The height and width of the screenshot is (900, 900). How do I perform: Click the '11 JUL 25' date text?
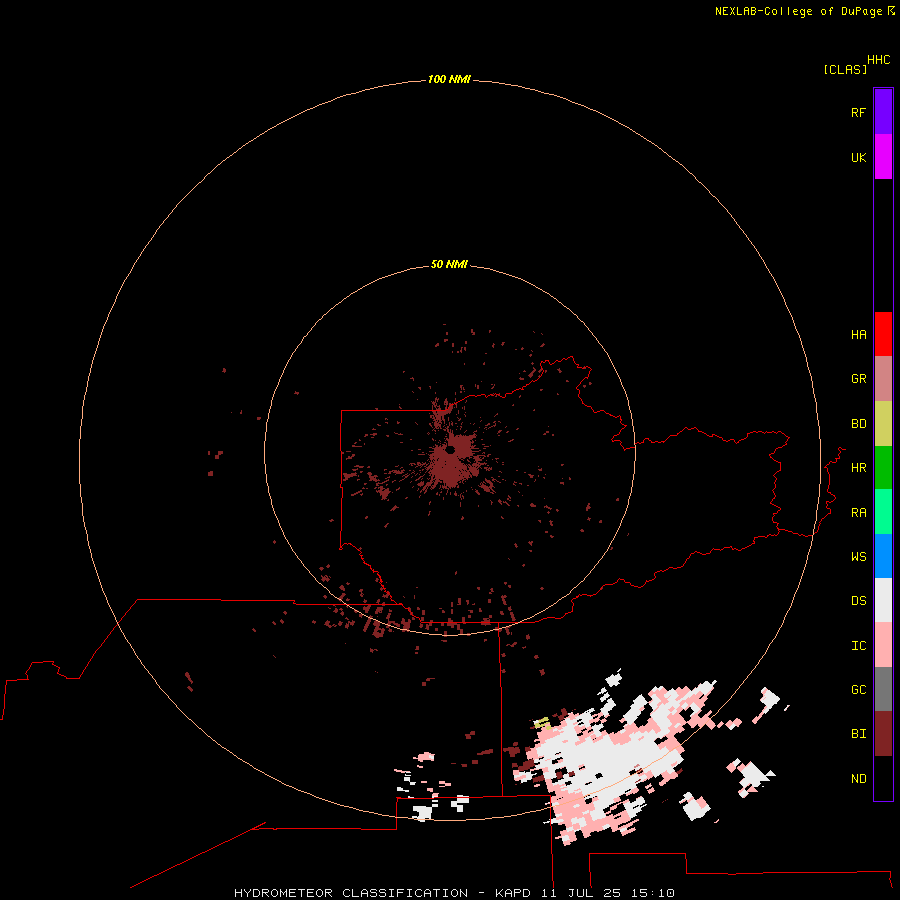(581, 893)
